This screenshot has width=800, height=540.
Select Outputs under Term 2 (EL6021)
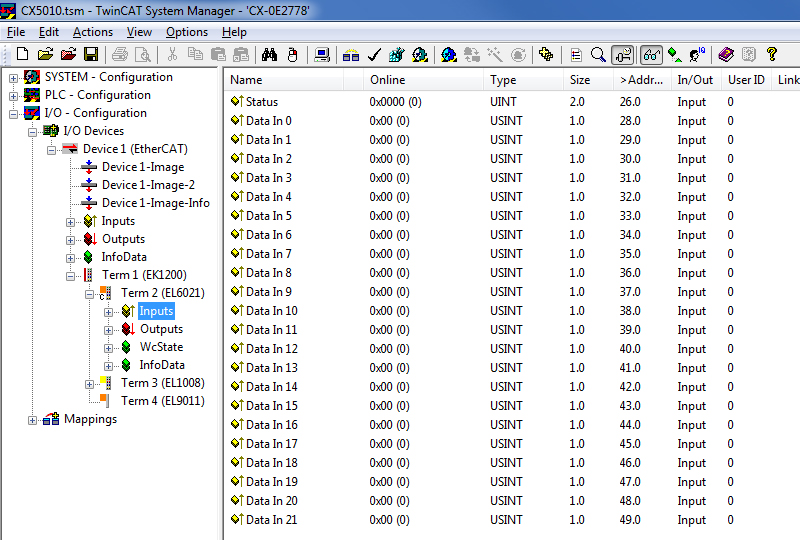(161, 329)
